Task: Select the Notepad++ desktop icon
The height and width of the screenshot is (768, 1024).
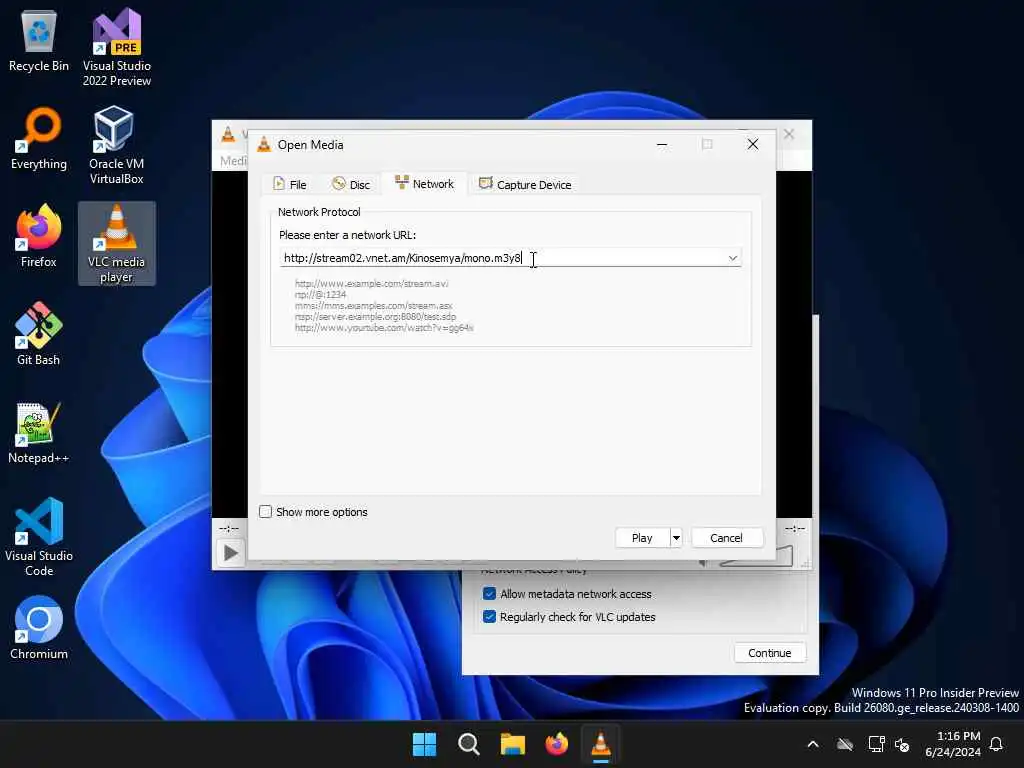Action: click(39, 432)
